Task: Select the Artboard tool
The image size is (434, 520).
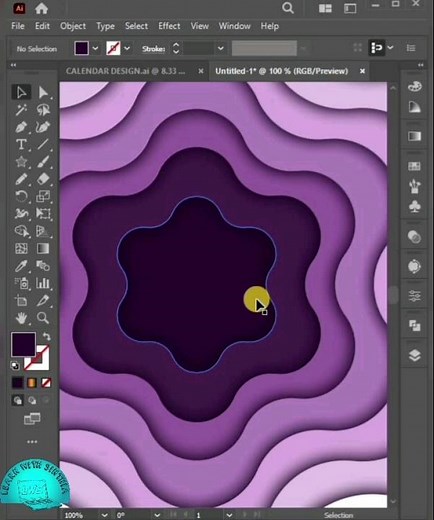Action: (x=21, y=301)
